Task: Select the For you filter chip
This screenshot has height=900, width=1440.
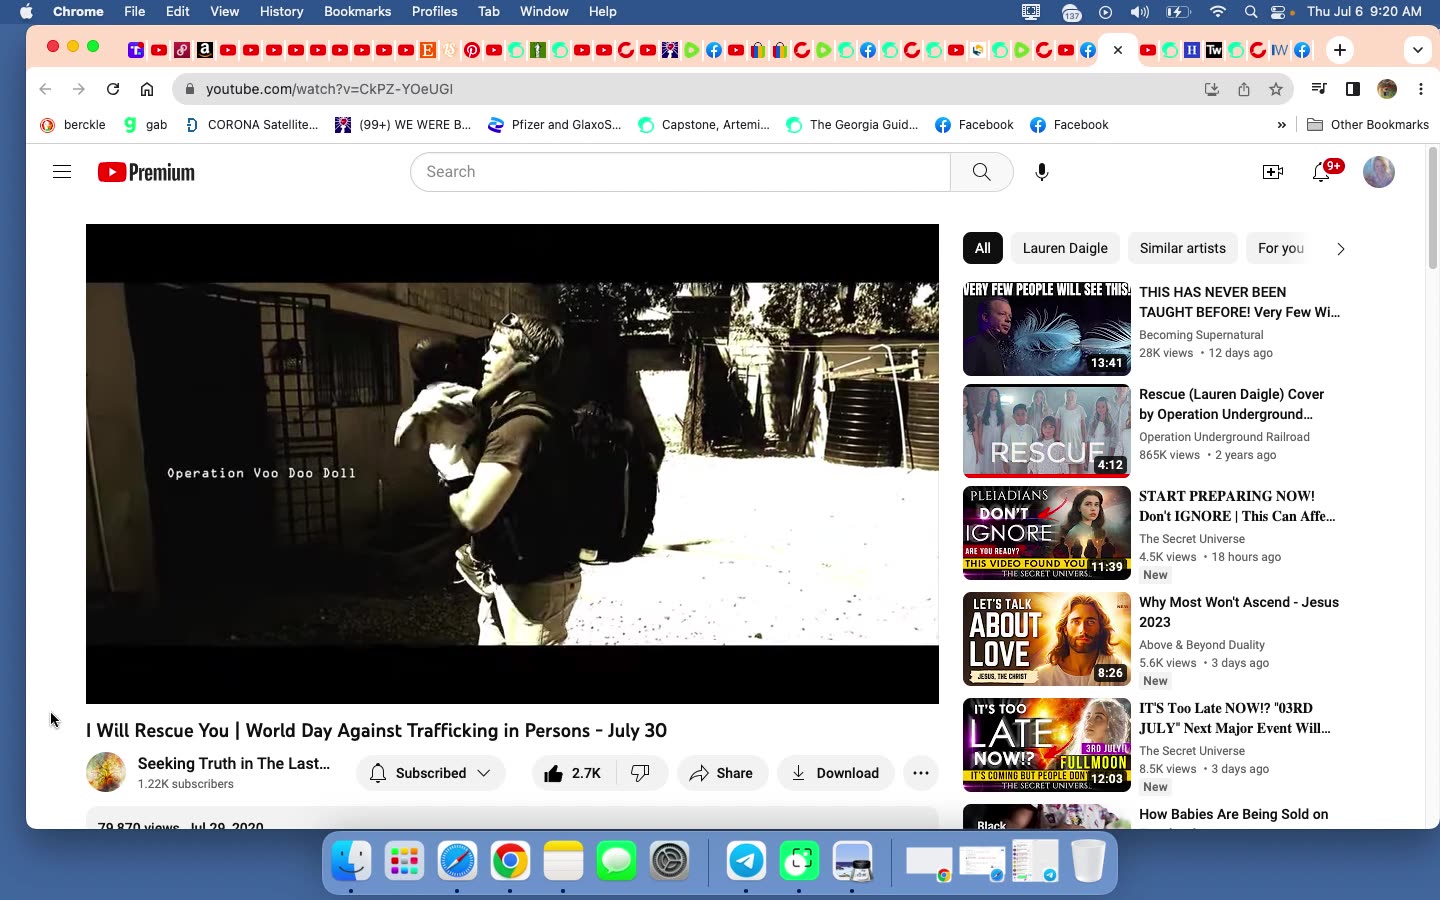Action: click(1281, 248)
